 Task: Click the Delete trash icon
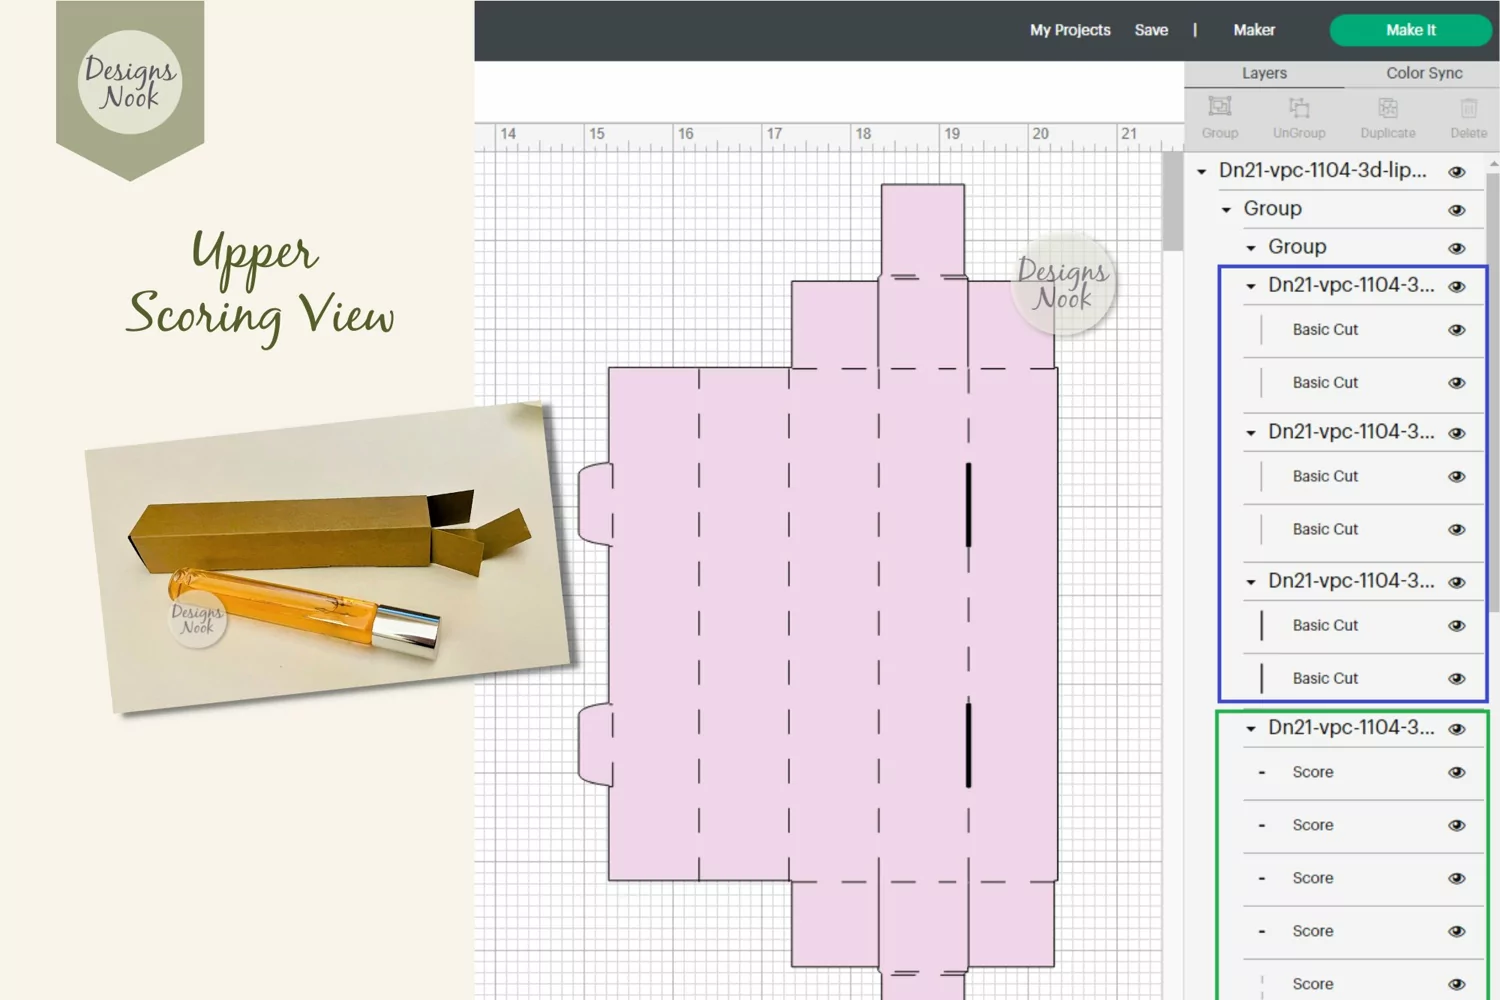1468,107
